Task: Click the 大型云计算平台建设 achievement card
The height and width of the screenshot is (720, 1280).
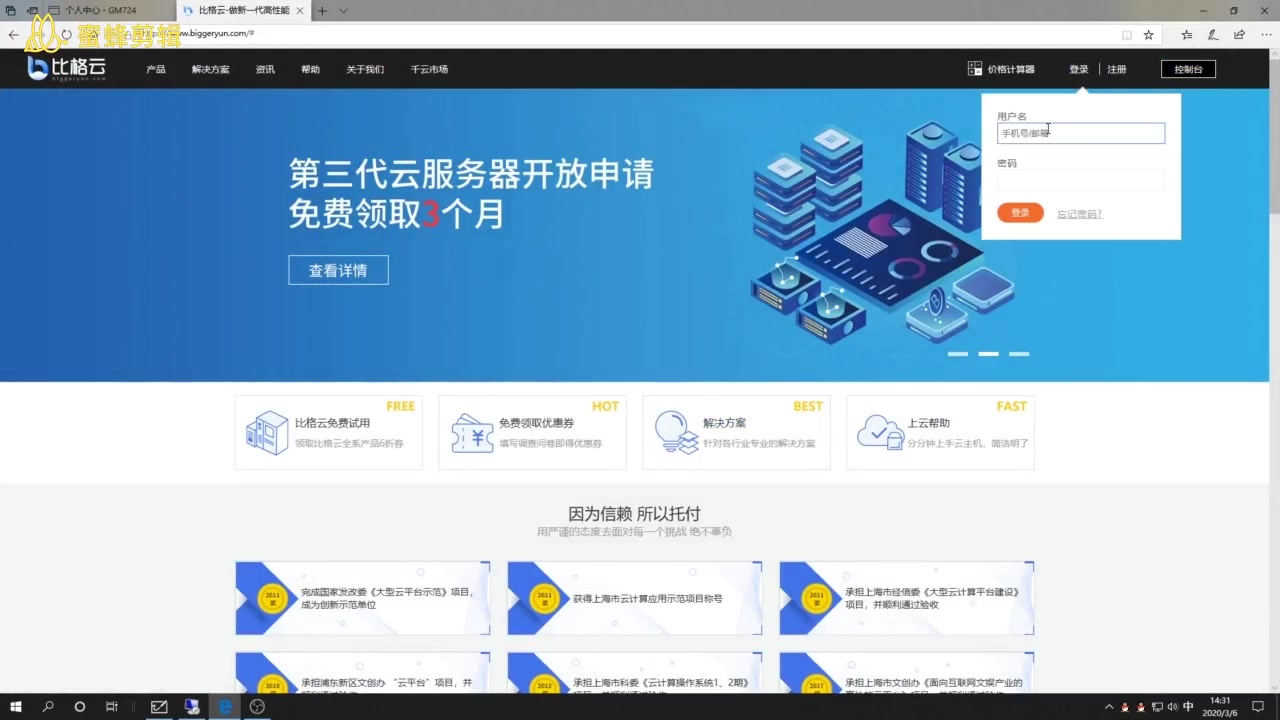Action: (x=907, y=598)
